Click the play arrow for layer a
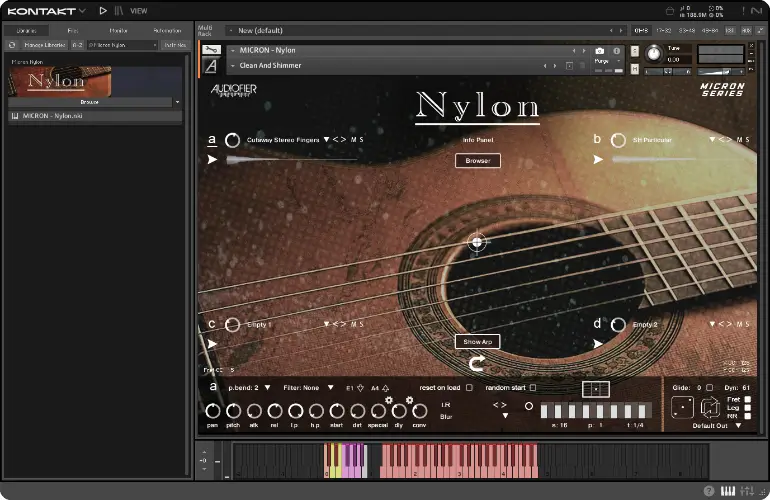The width and height of the screenshot is (770, 500). [212, 159]
